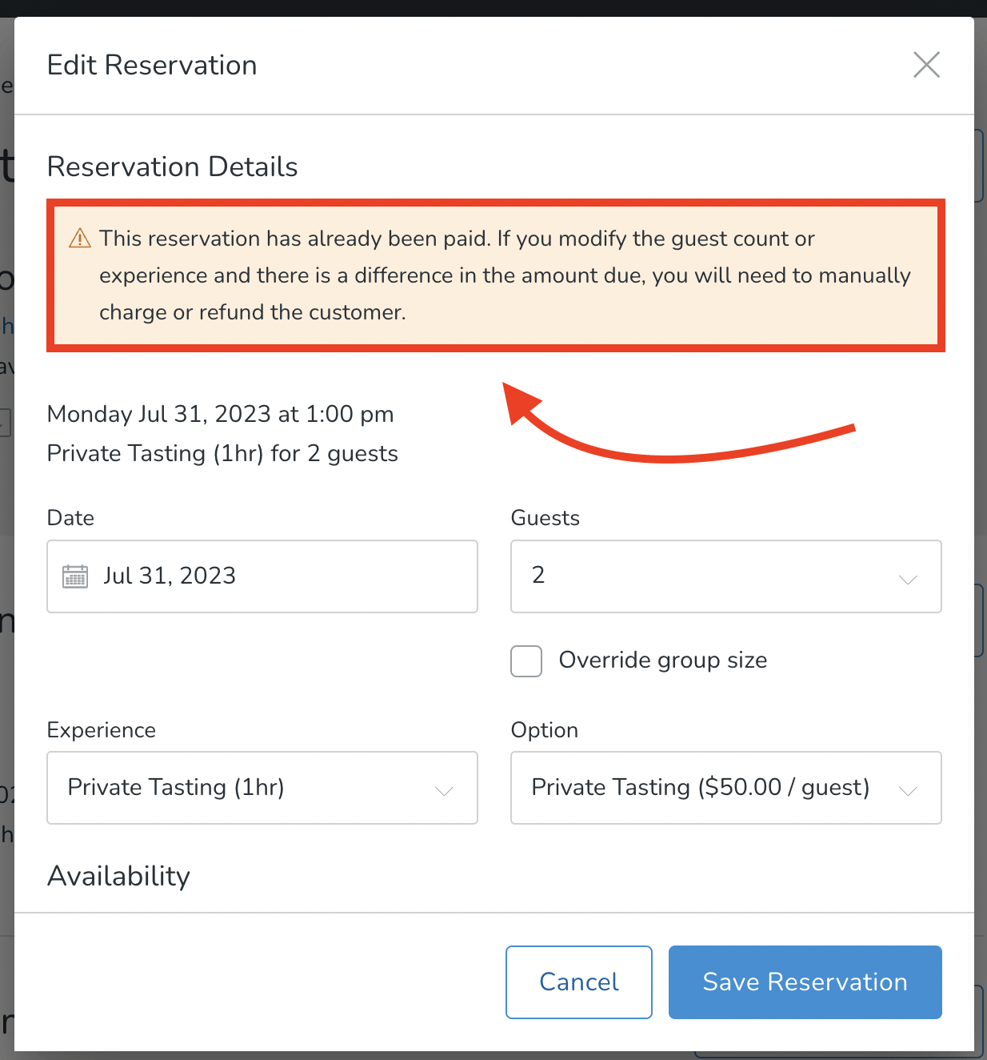Click the X to dismiss the dialog
Image resolution: width=987 pixels, height=1060 pixels.
925,64
